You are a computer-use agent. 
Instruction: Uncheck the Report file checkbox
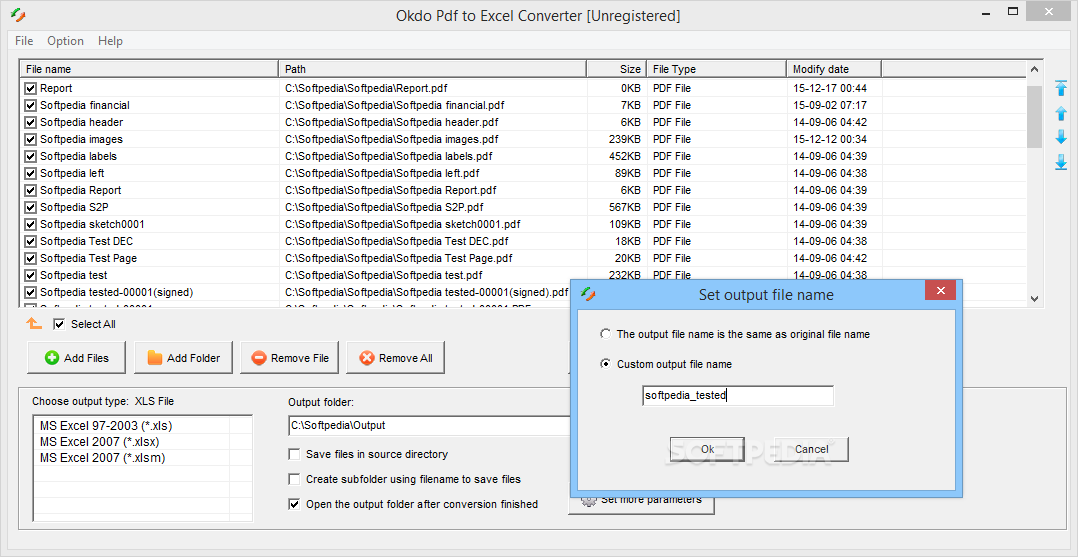coord(30,88)
